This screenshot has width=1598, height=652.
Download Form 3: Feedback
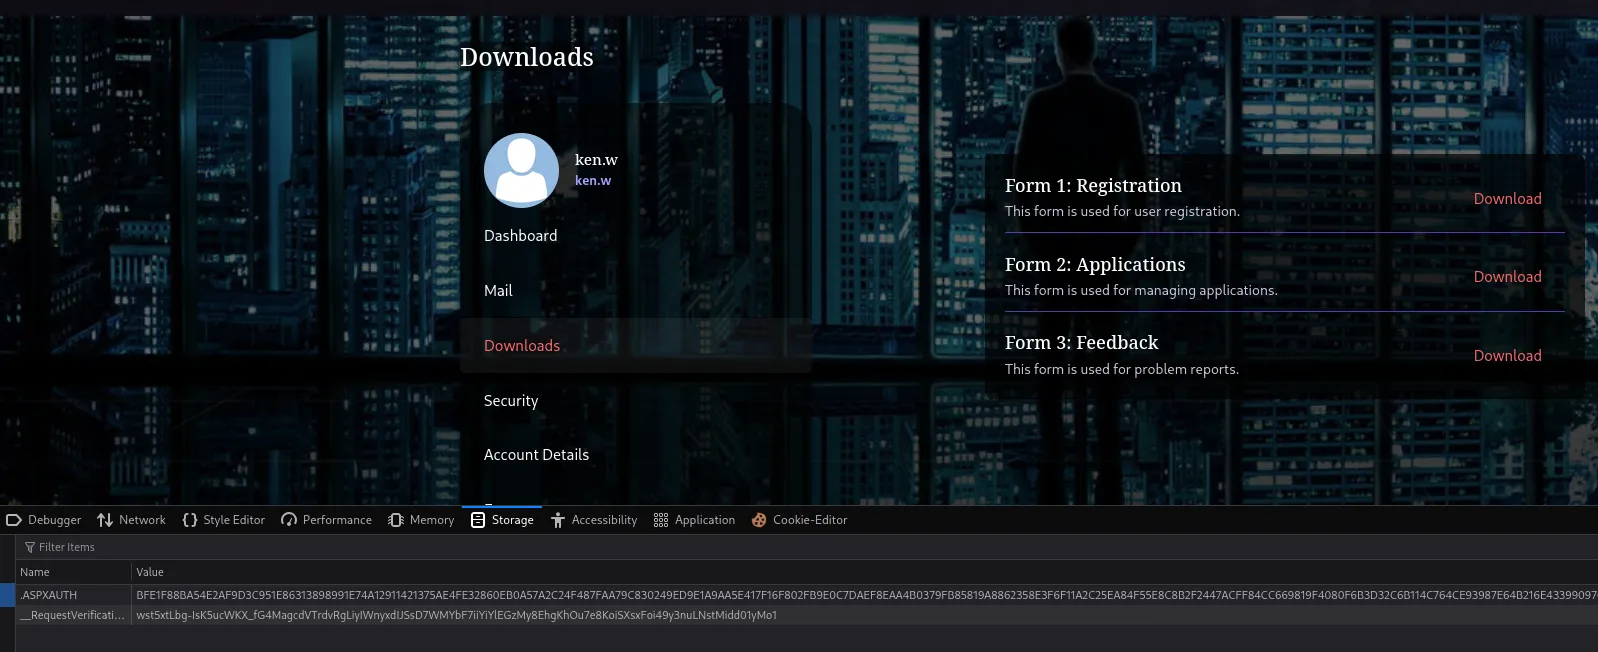[1507, 356]
